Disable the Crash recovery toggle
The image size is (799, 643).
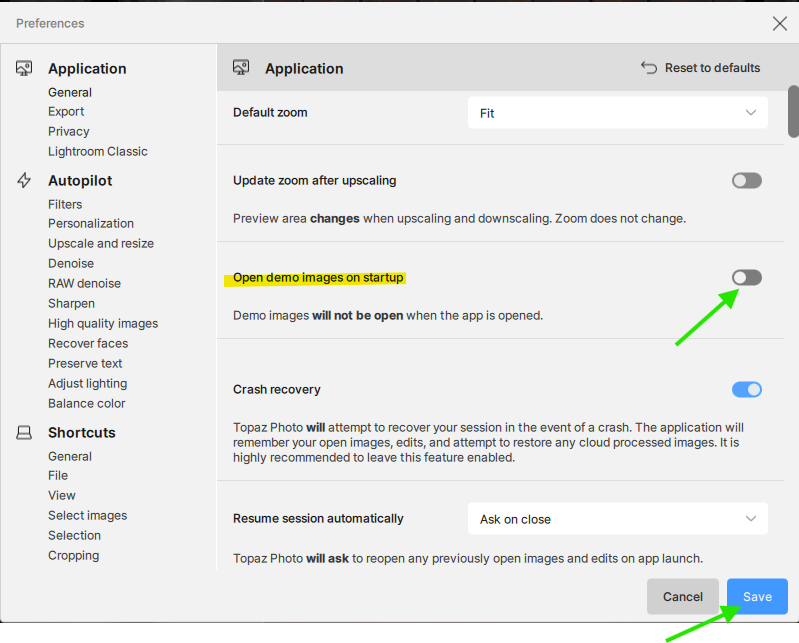746,389
